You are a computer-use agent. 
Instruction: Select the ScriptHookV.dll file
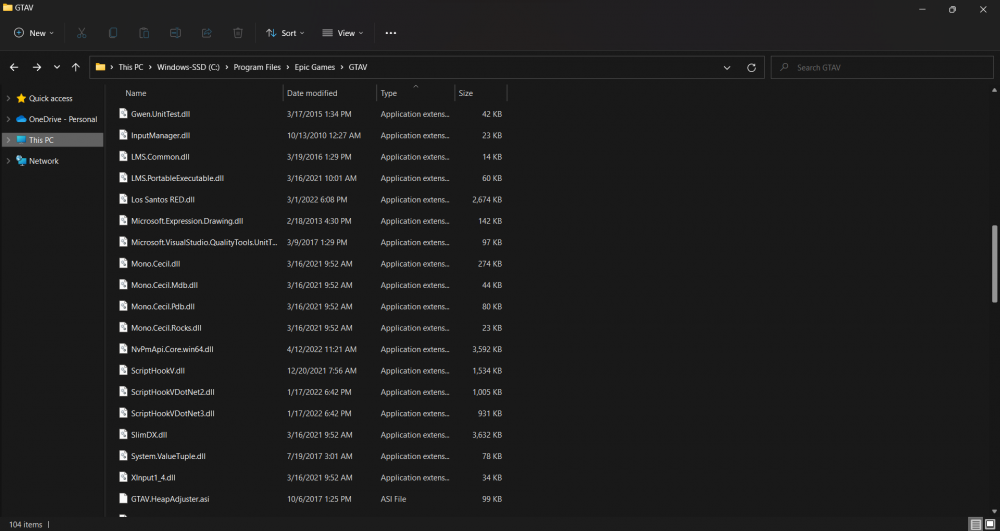(x=158, y=371)
